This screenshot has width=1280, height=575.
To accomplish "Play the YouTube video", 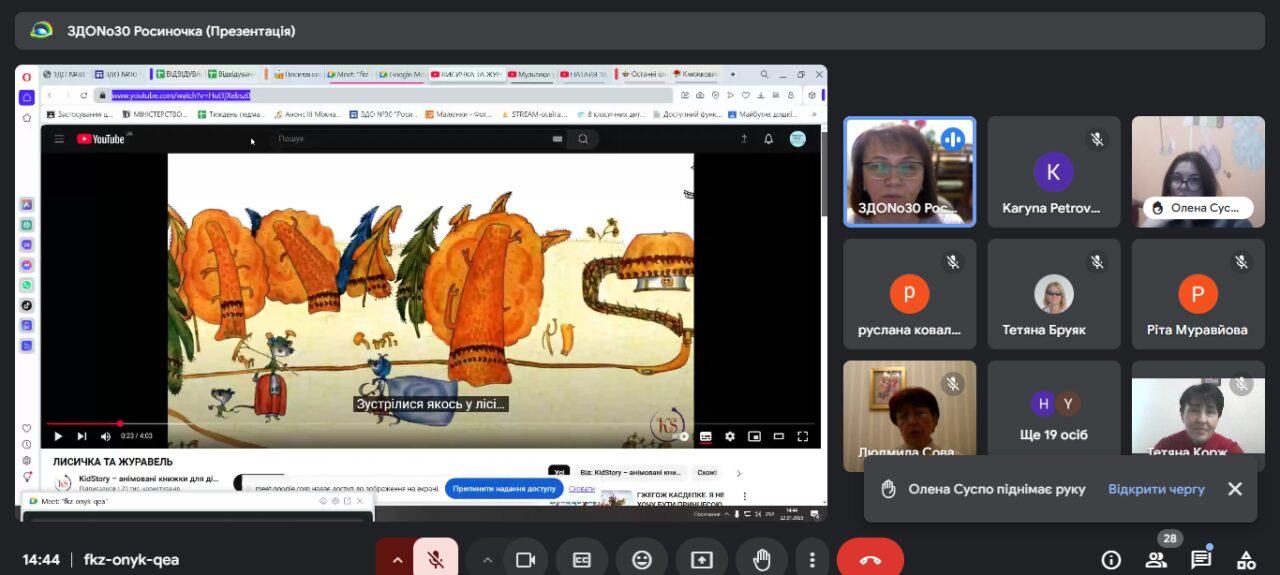I will pos(58,436).
